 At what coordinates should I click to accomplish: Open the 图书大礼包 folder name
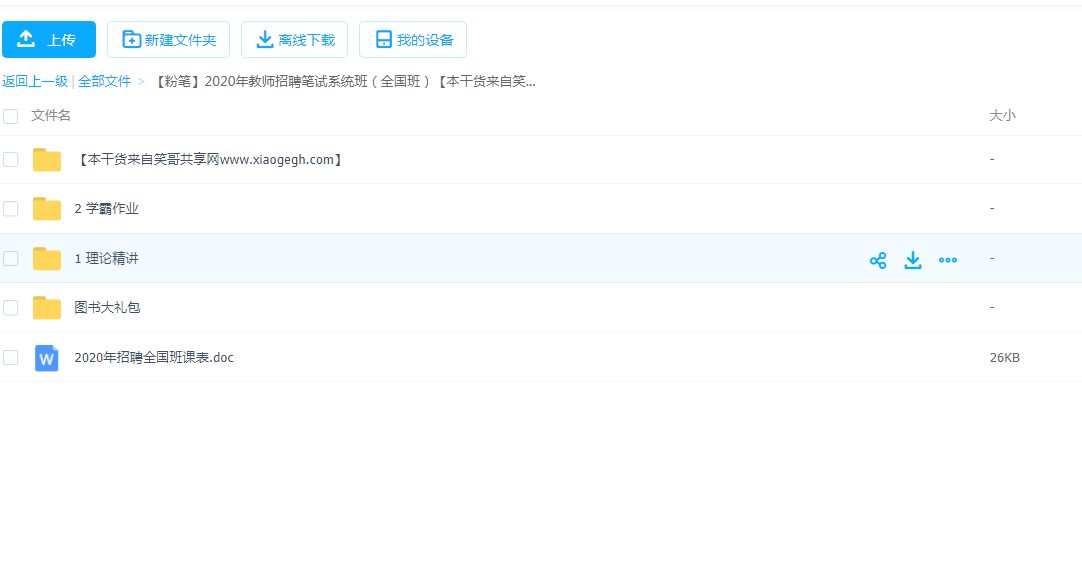click(x=107, y=308)
